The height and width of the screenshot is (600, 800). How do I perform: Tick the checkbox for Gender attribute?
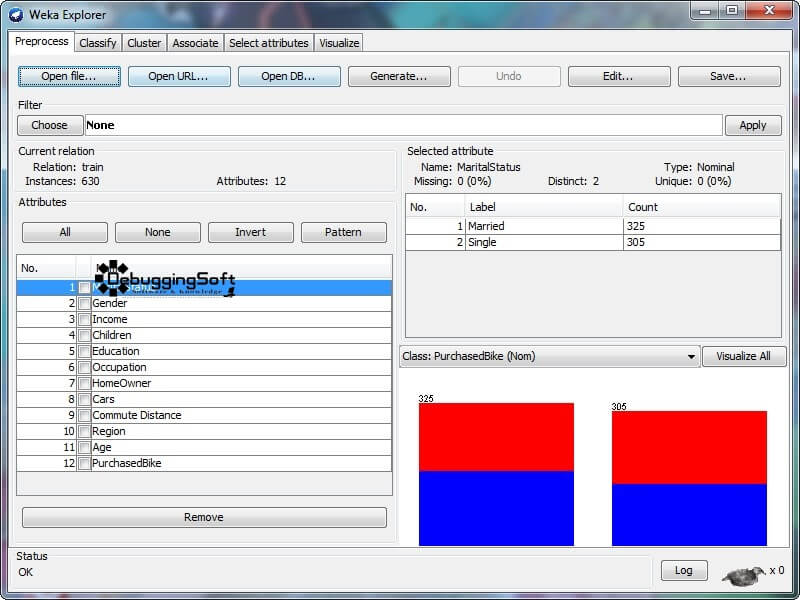(x=84, y=304)
